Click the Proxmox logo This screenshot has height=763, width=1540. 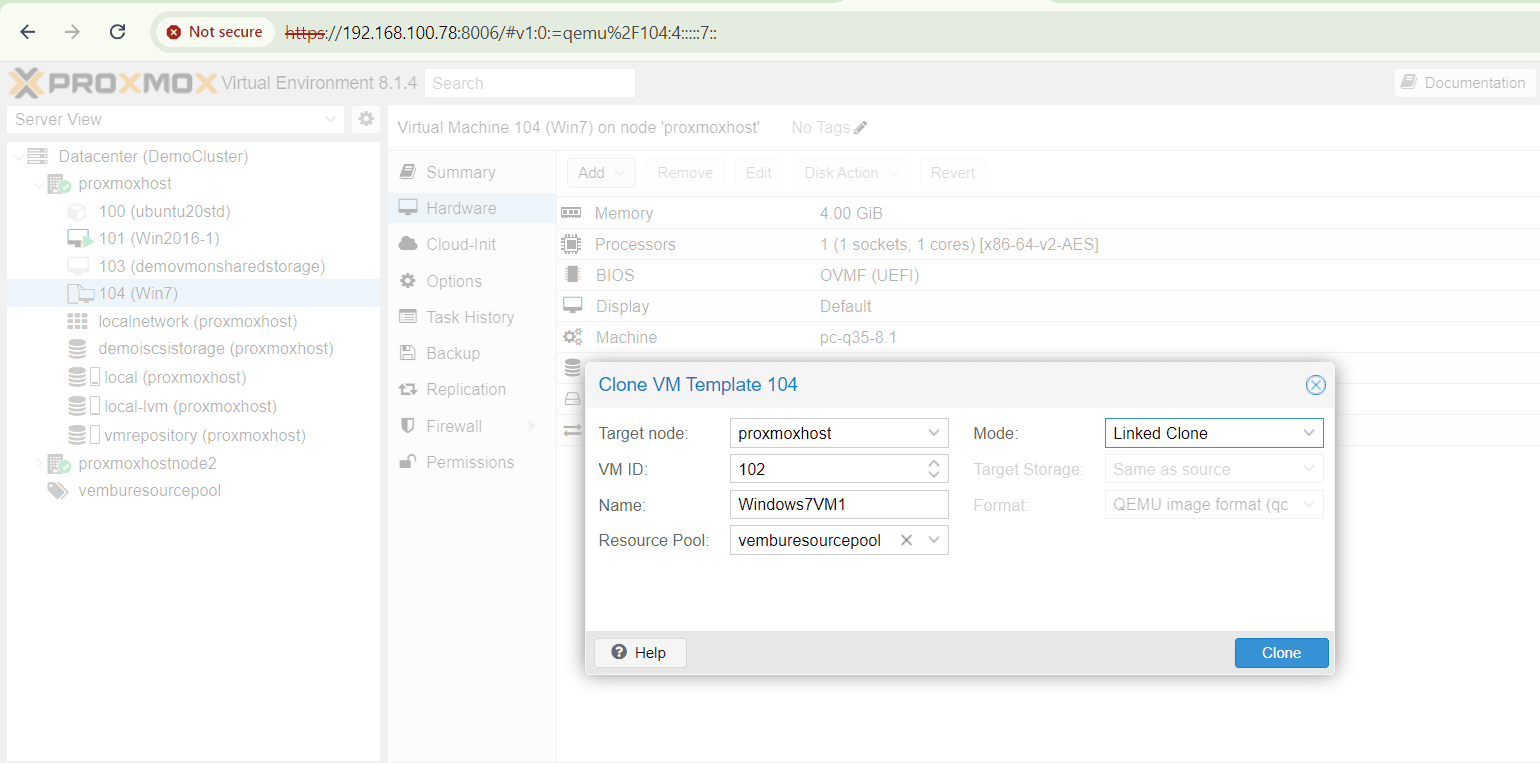coord(112,83)
